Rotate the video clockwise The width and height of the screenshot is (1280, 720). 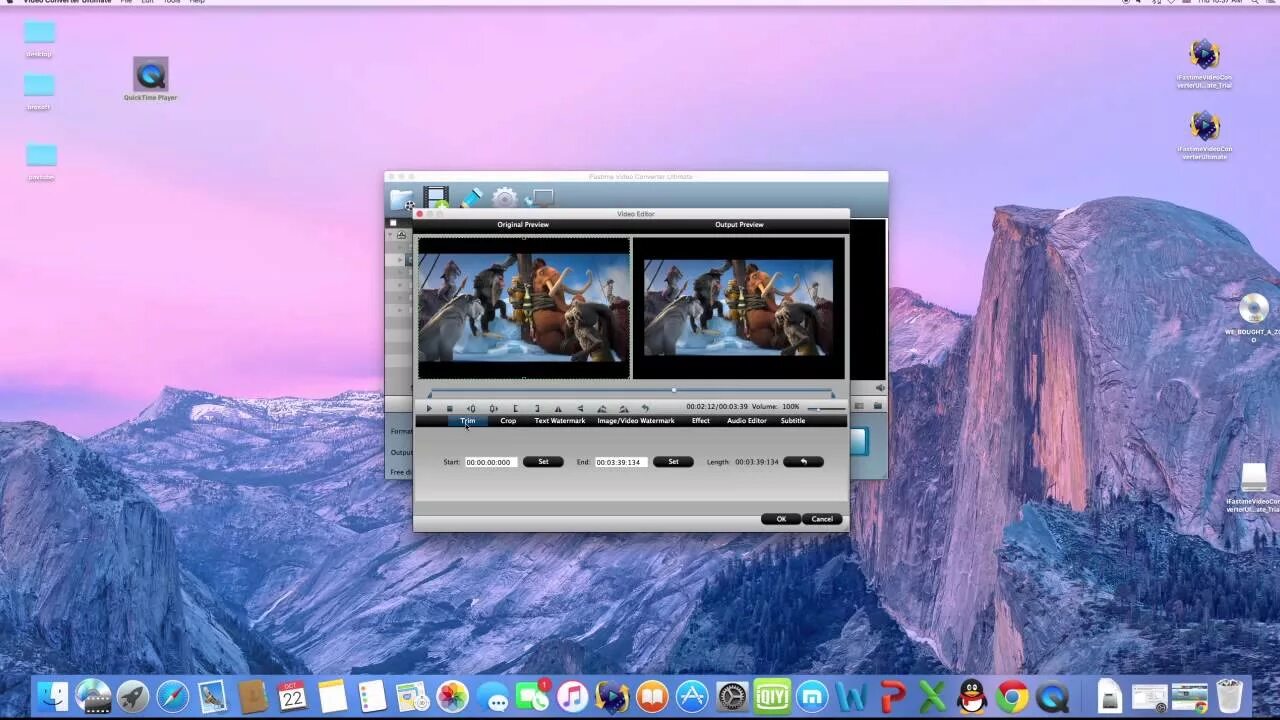pyautogui.click(x=623, y=408)
